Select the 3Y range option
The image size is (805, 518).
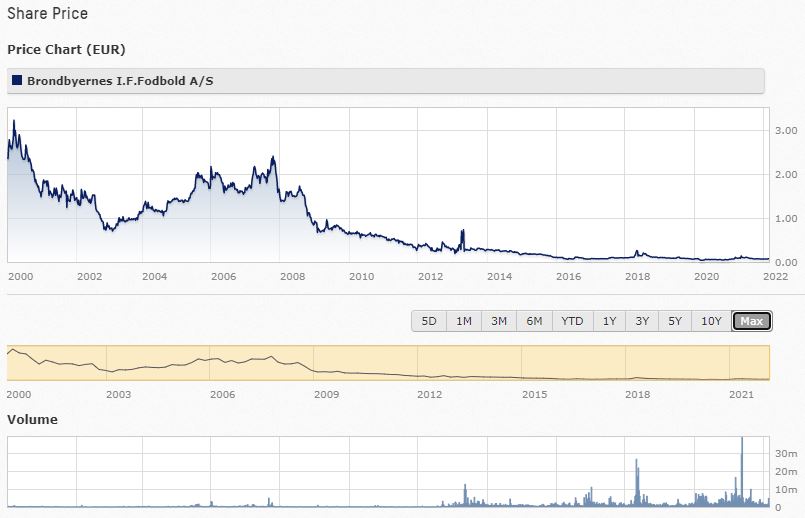tap(642, 321)
